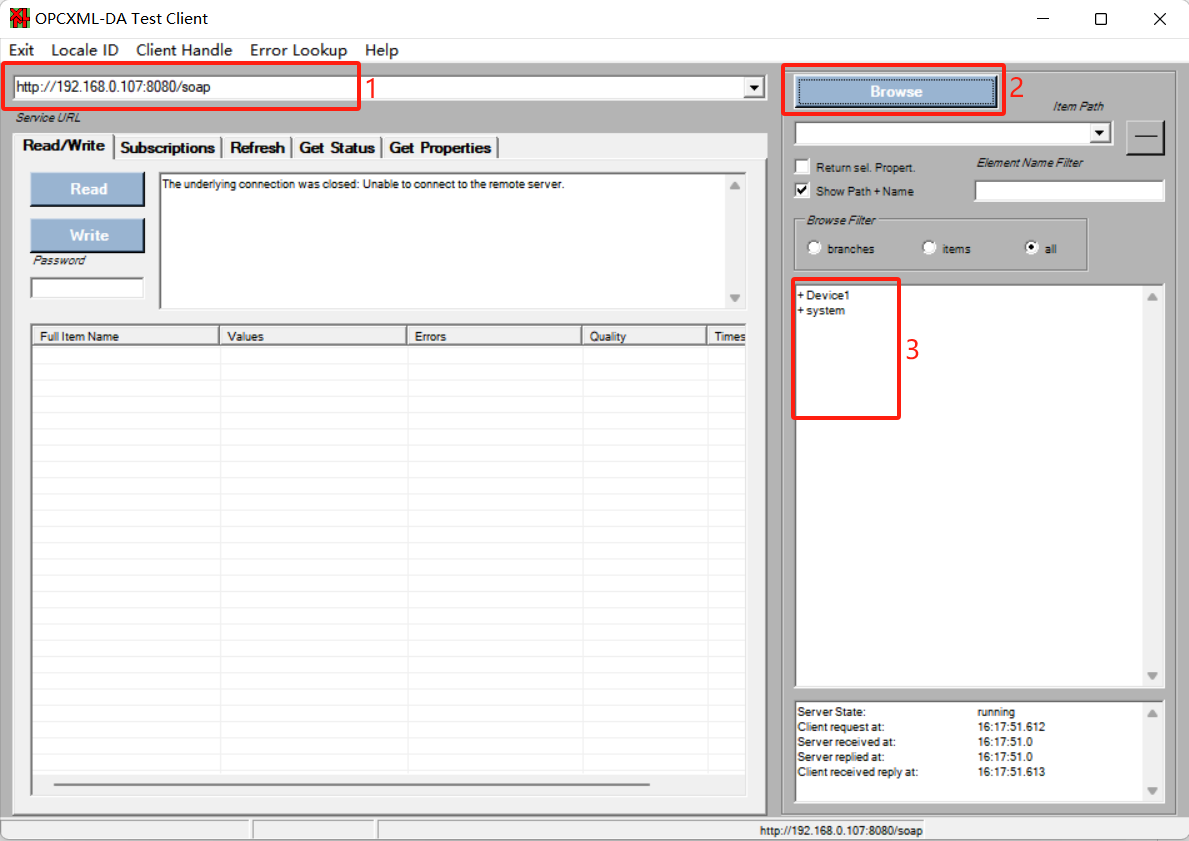Click the error message scroll down arrow

coord(735,298)
